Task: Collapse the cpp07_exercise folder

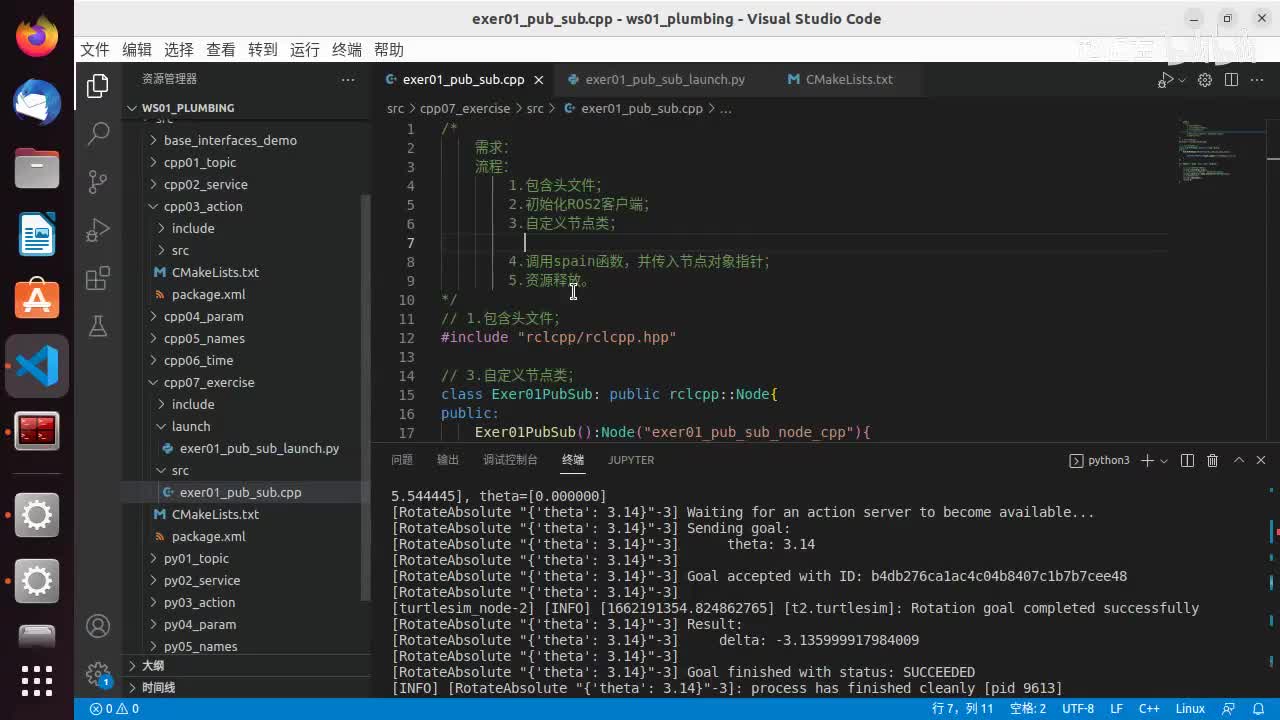Action: [209, 382]
